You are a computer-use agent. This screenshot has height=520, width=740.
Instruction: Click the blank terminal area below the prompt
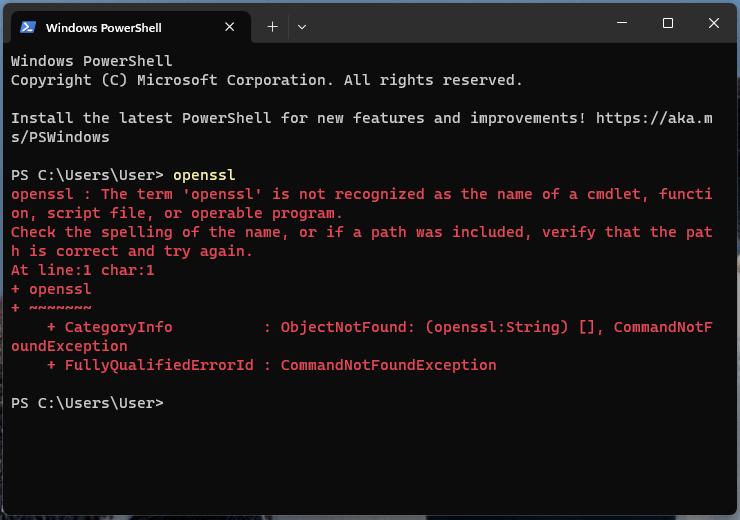tap(370, 460)
